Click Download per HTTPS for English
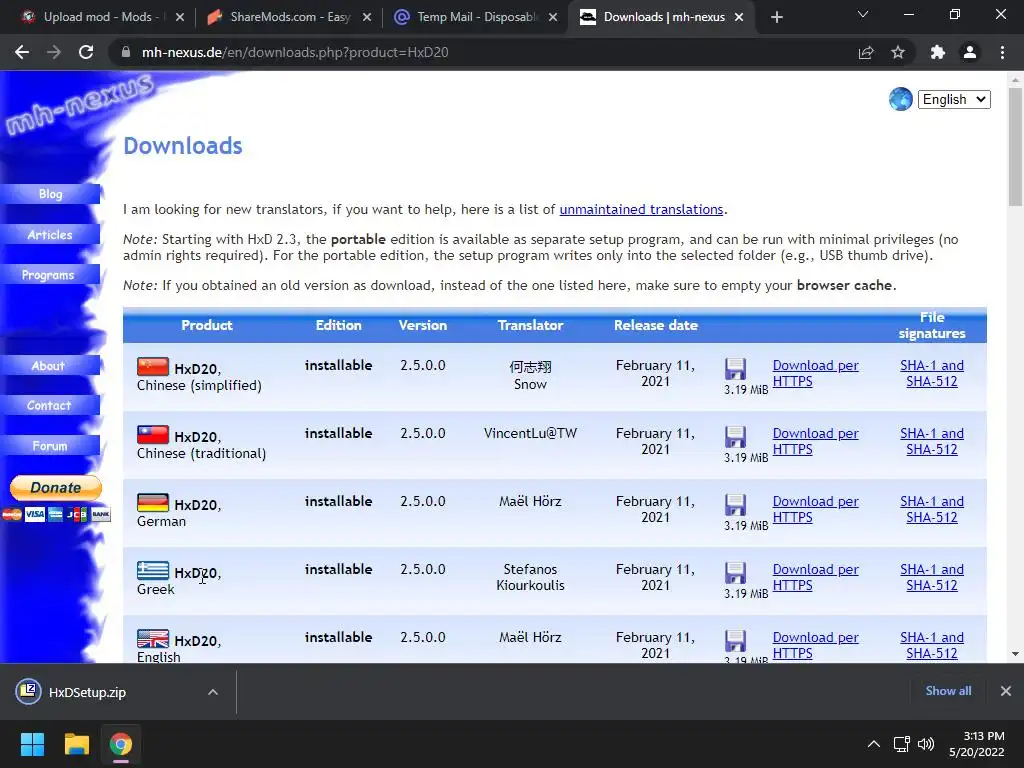The image size is (1024, 768). point(815,645)
